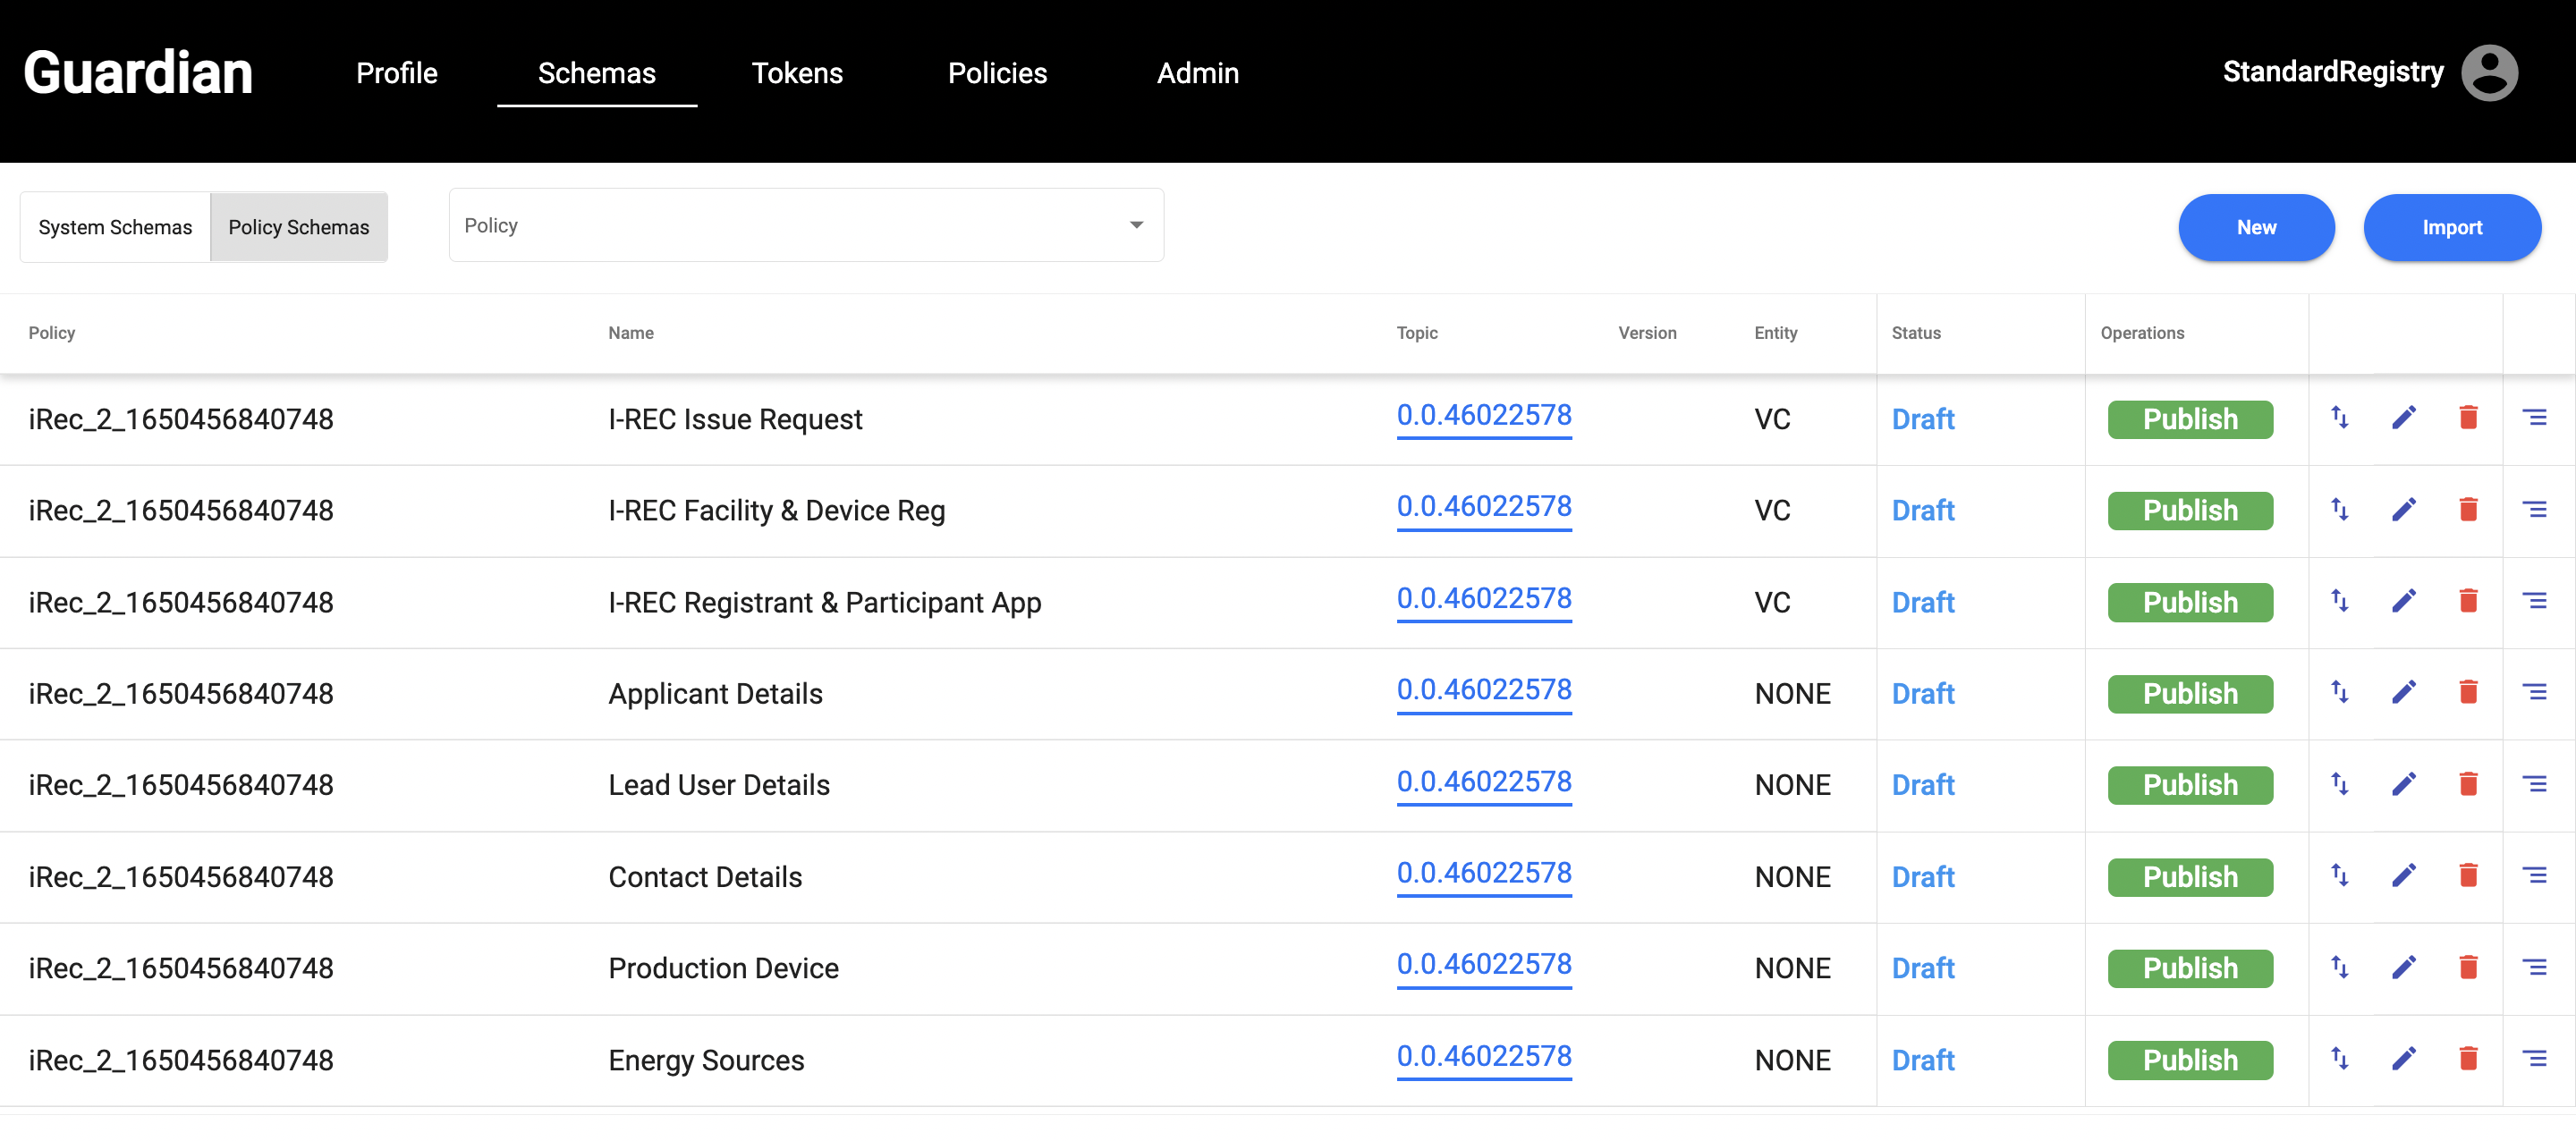Click the Import button
This screenshot has height=1141, width=2576.
tap(2451, 227)
